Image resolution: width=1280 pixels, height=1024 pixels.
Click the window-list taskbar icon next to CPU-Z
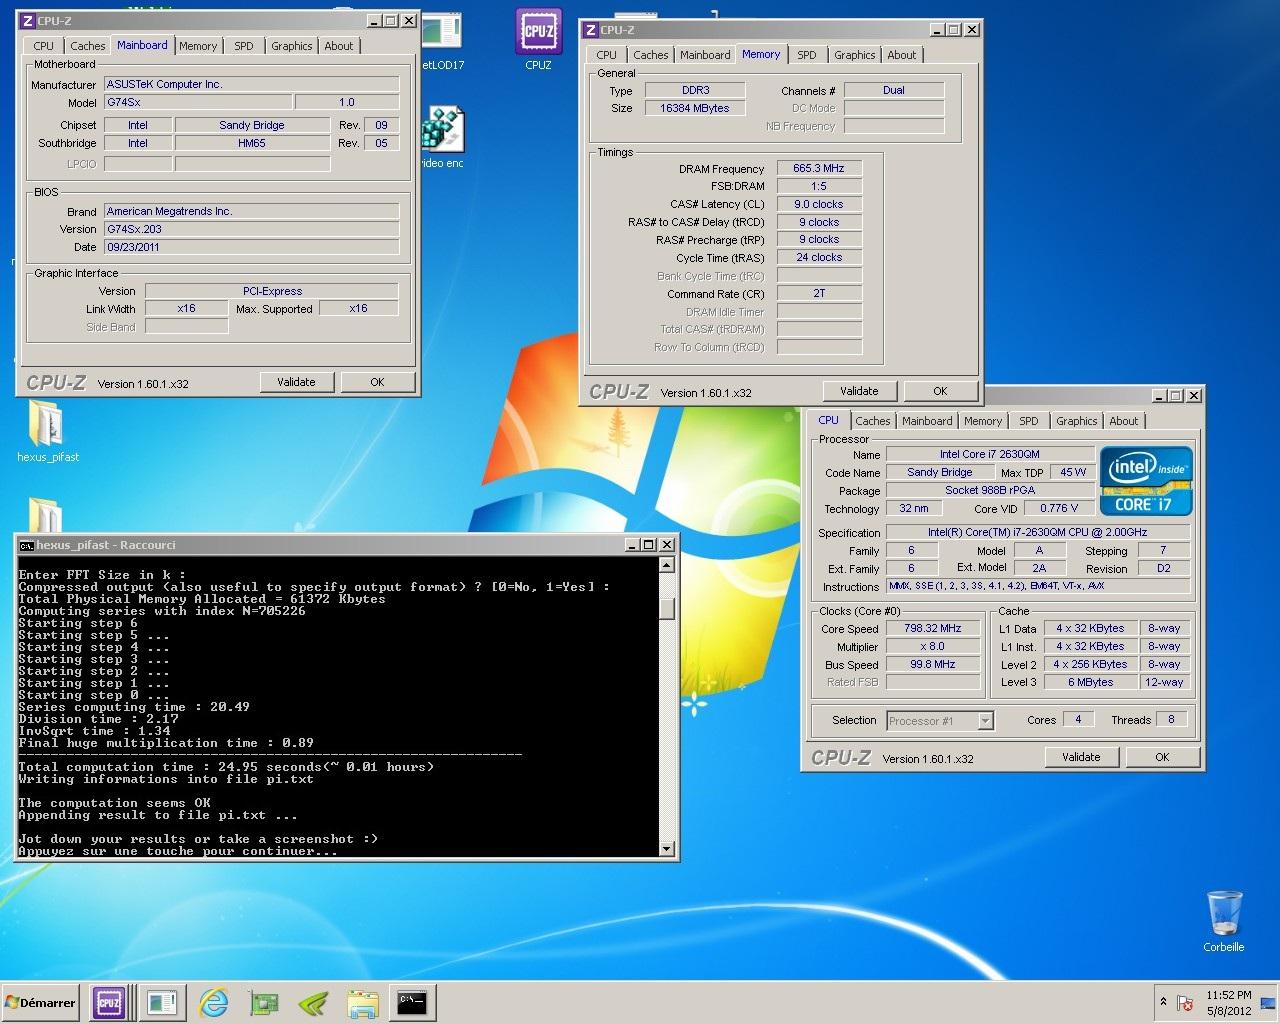tap(161, 1002)
